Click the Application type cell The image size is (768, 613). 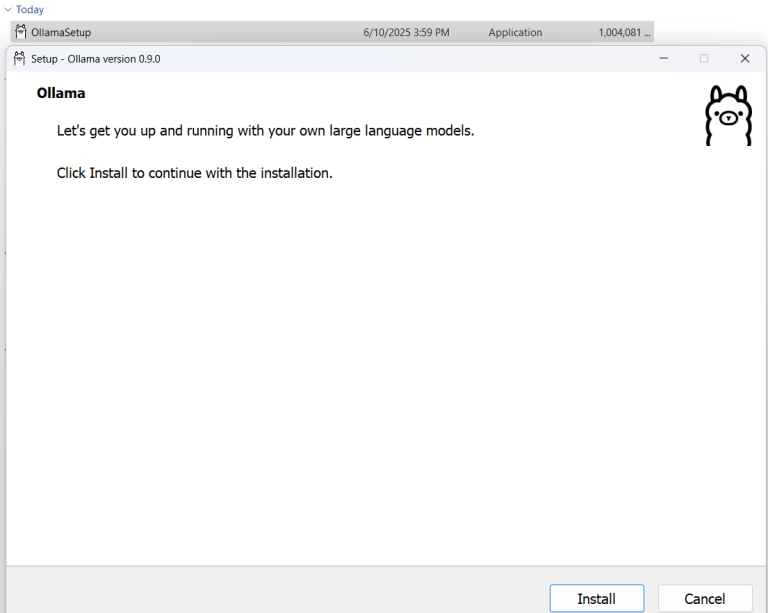[x=515, y=32]
